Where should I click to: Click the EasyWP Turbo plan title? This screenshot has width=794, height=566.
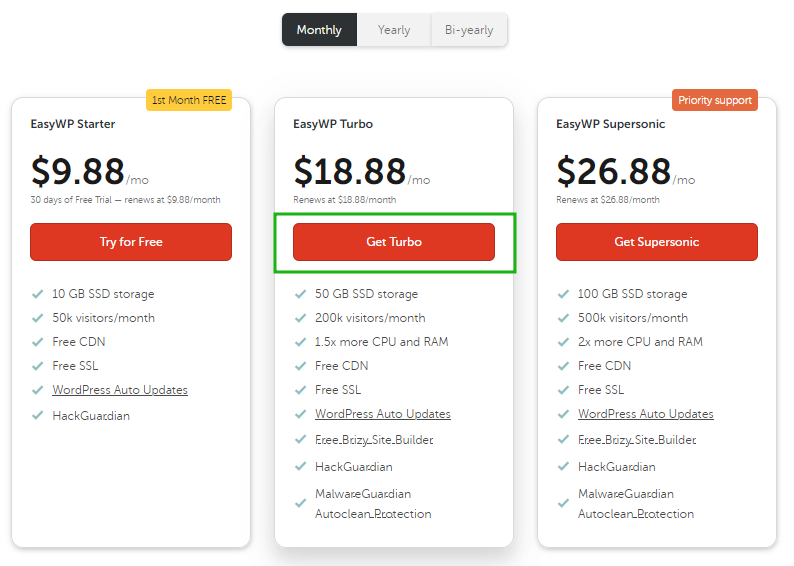tap(333, 124)
